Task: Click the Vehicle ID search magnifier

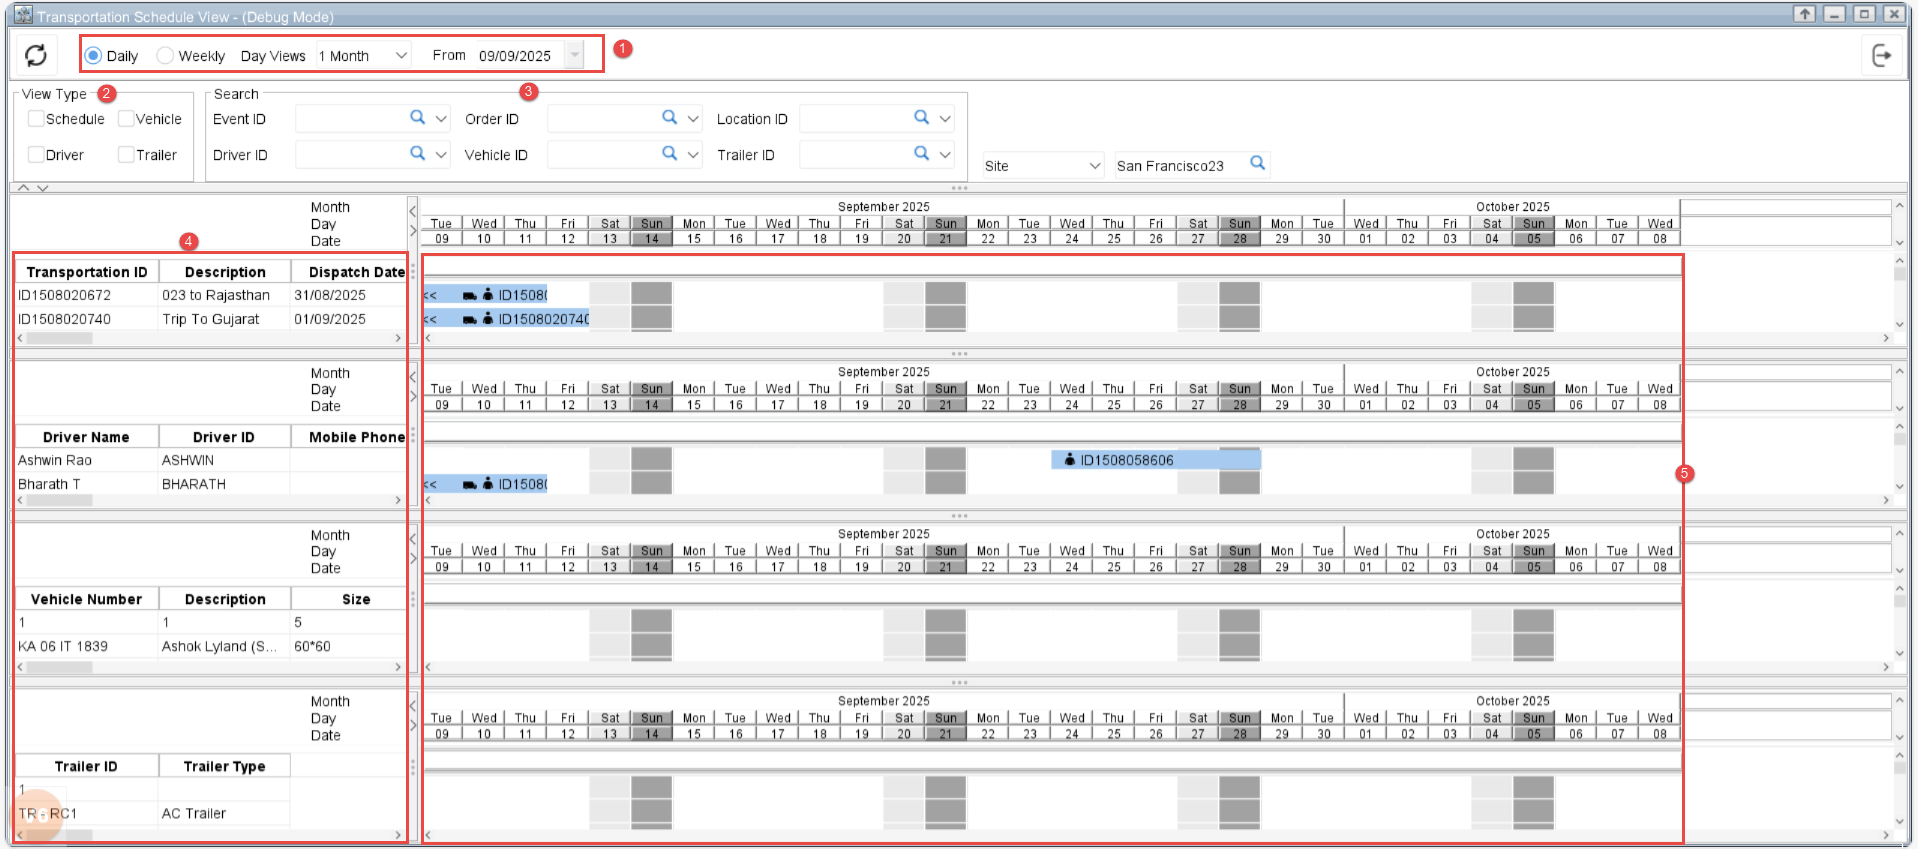Action: click(x=670, y=154)
